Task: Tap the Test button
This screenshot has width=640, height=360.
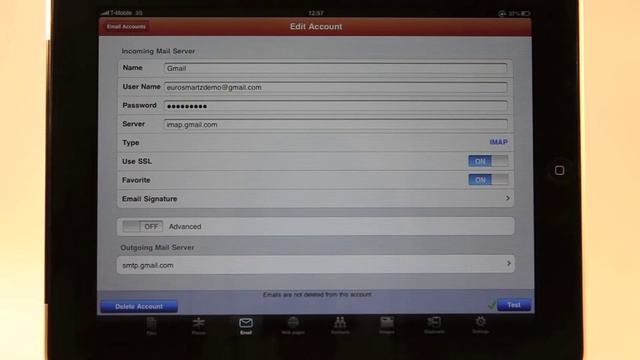Action: click(x=514, y=305)
